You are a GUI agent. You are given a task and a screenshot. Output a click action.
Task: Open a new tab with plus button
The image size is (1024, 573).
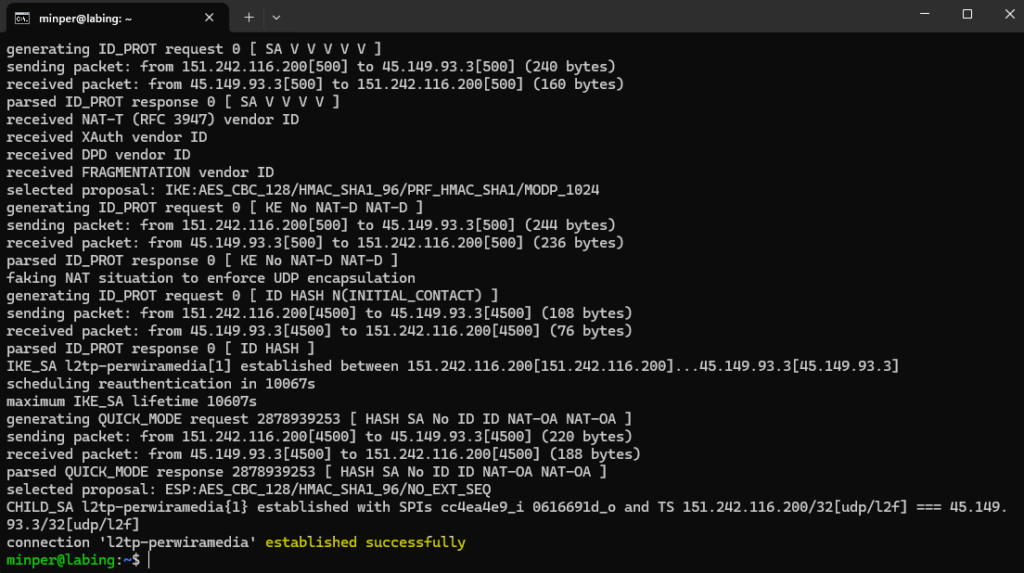(249, 16)
